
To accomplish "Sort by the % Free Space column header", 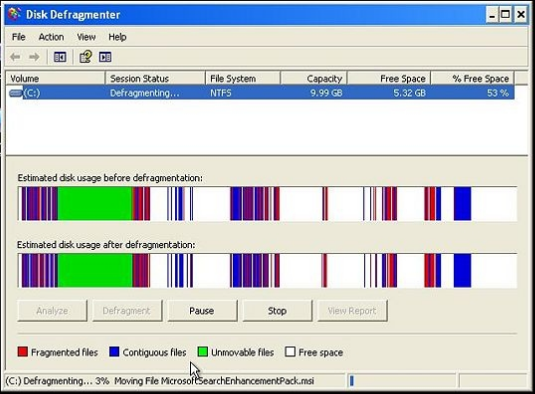I will [x=472, y=78].
